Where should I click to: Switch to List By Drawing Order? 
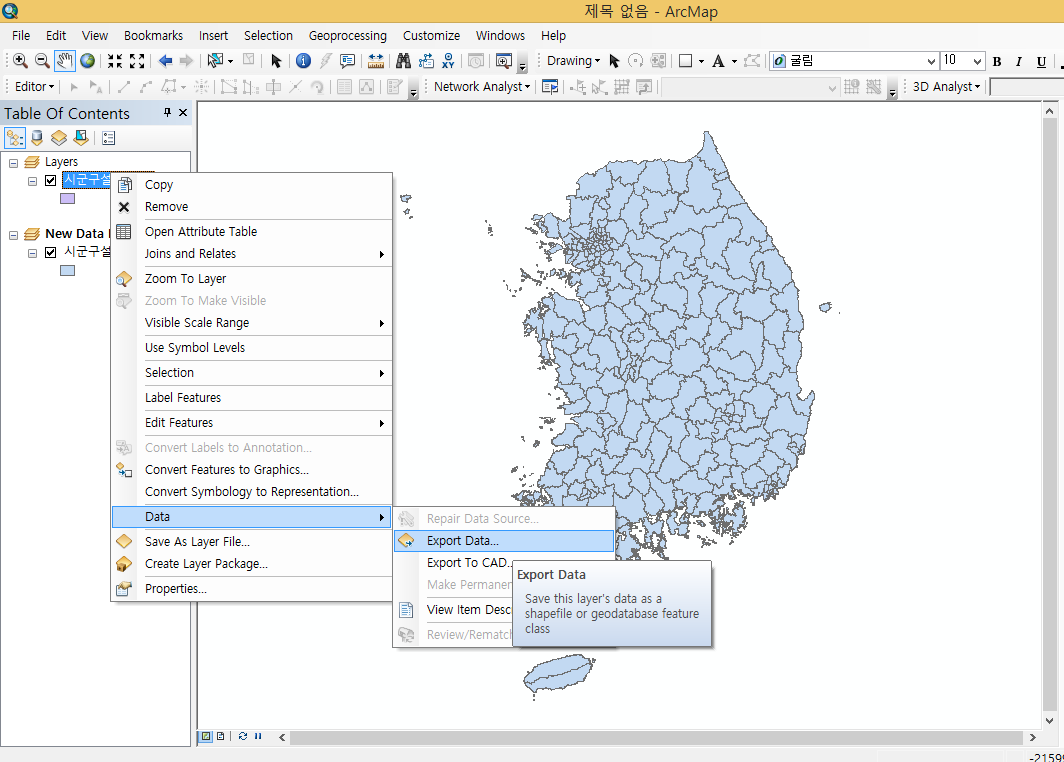(x=15, y=138)
